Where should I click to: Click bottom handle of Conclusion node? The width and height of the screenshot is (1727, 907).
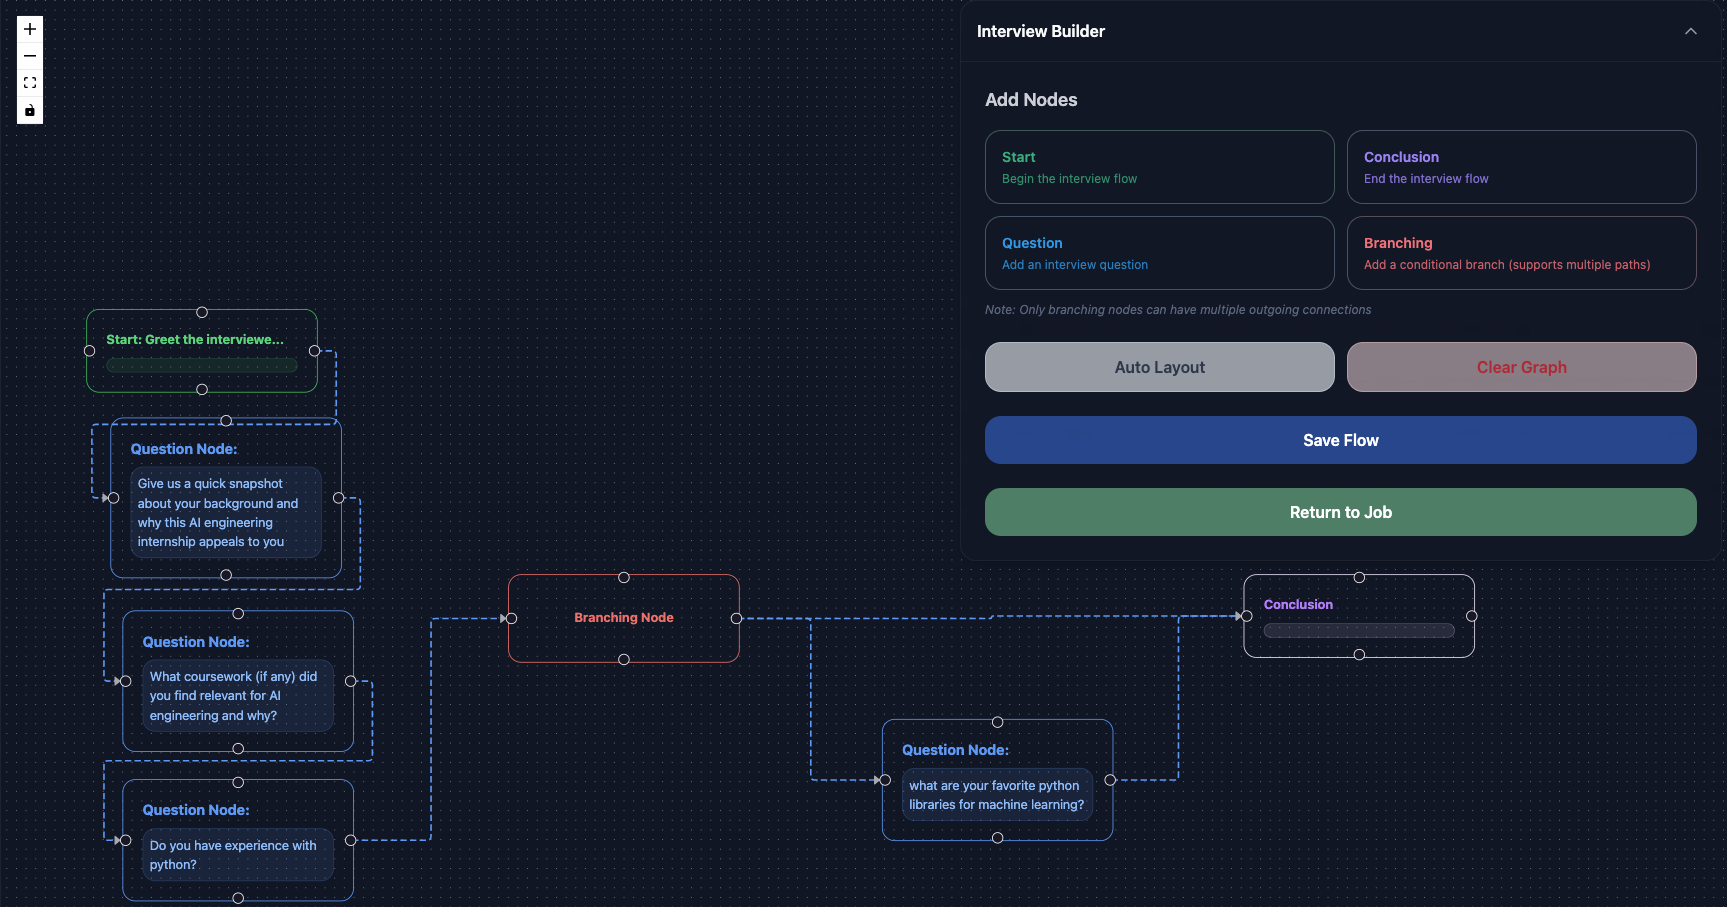tap(1359, 654)
